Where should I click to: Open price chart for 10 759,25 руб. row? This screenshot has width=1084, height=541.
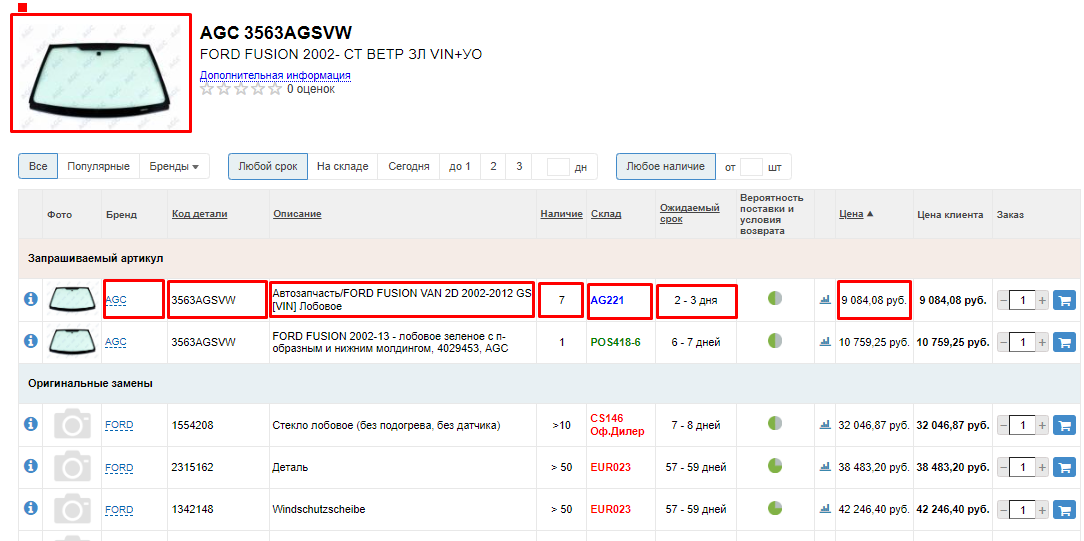825,341
